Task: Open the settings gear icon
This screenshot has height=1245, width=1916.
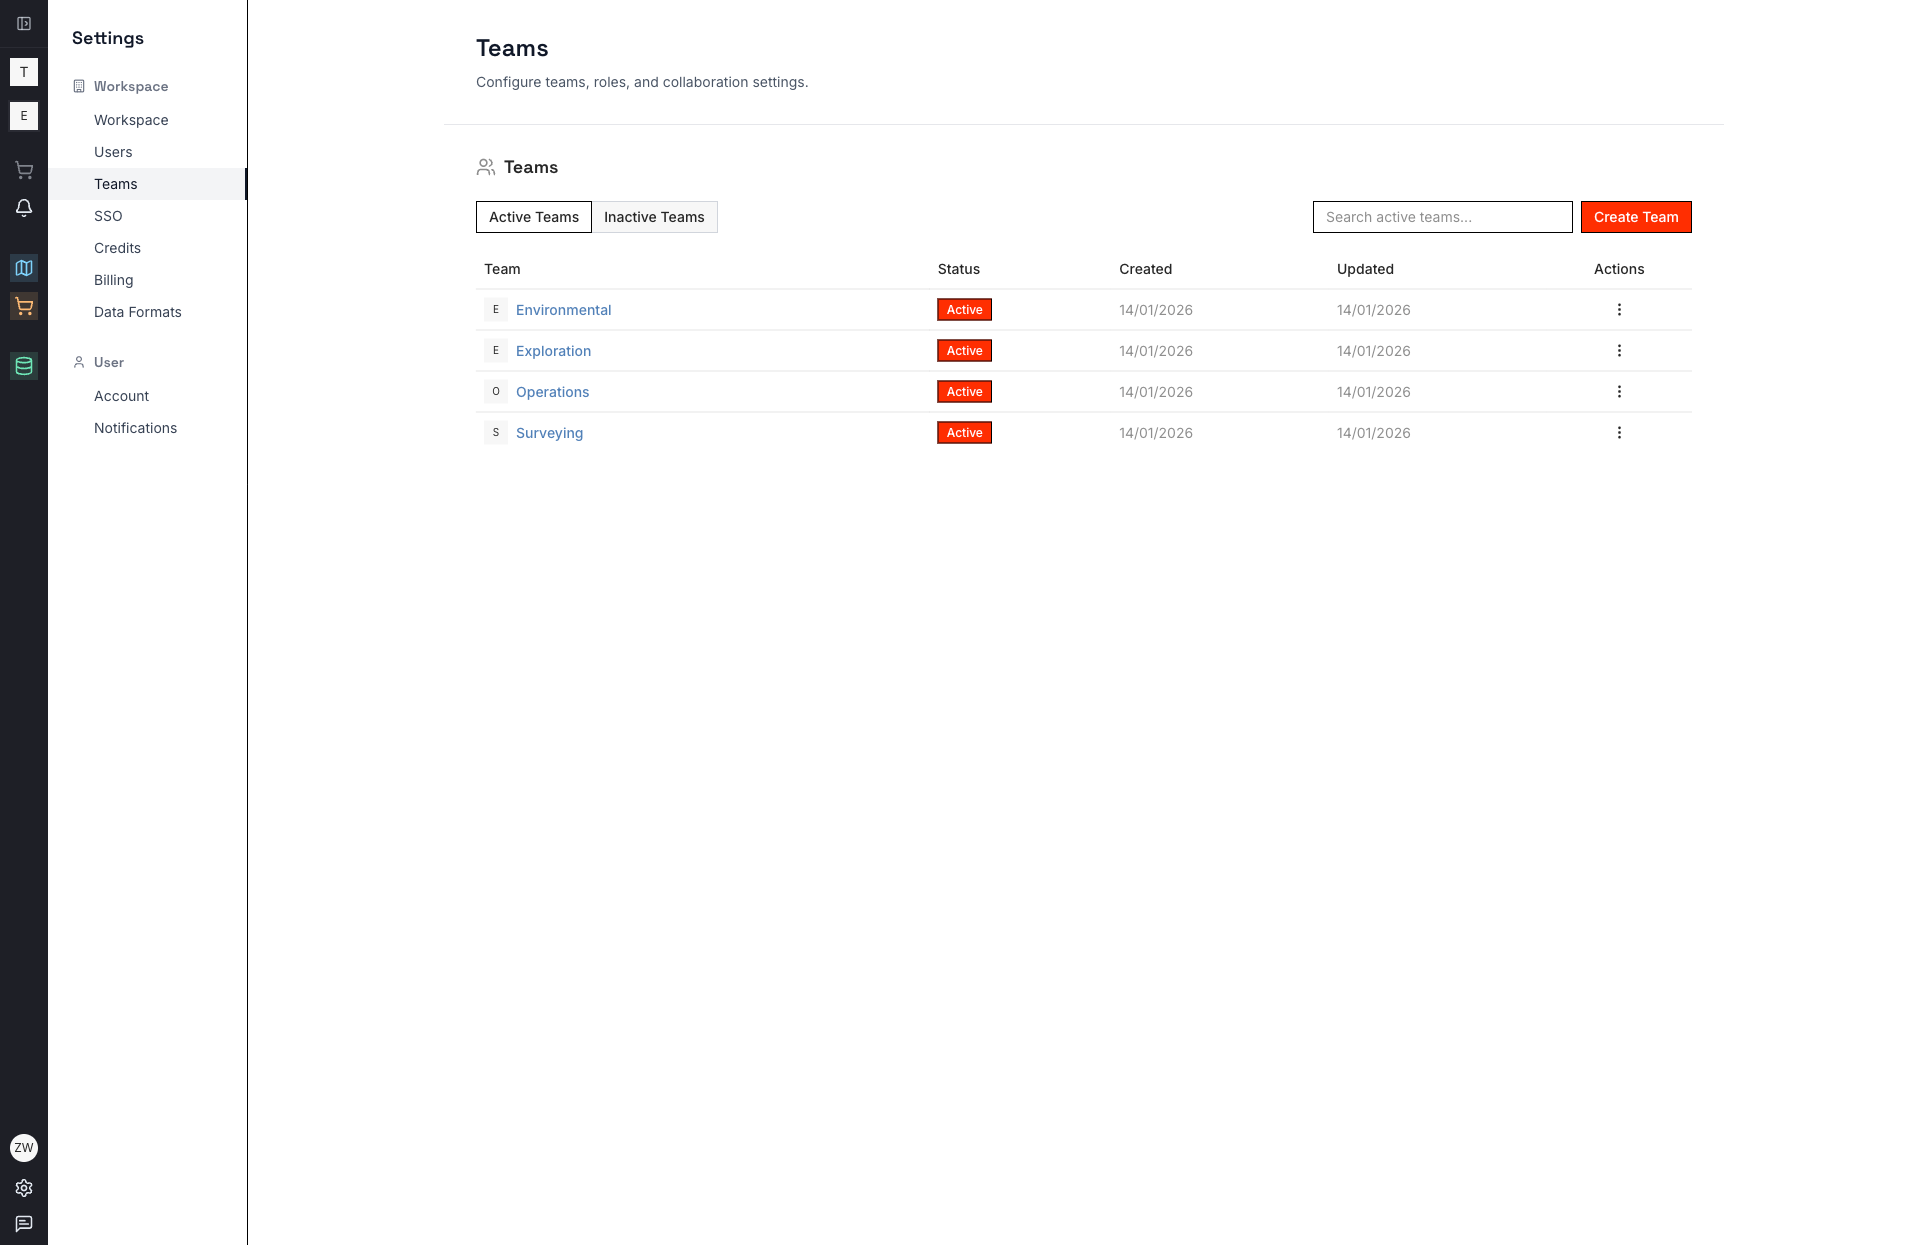Action: coord(24,1188)
